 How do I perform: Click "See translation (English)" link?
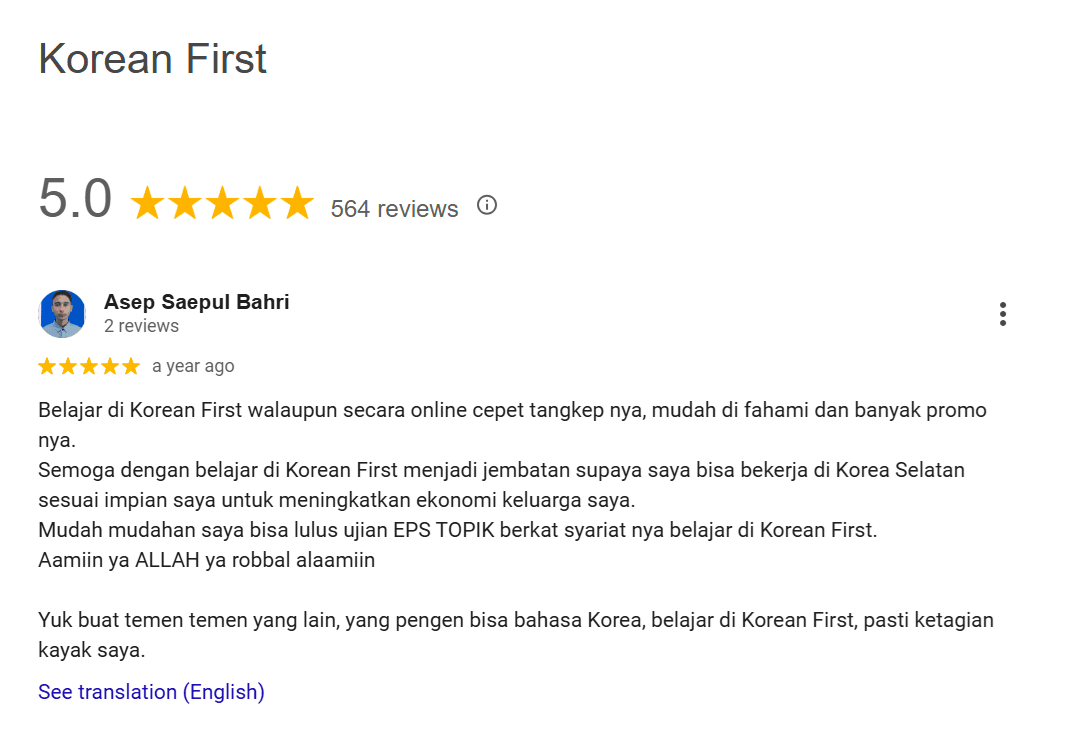[151, 692]
